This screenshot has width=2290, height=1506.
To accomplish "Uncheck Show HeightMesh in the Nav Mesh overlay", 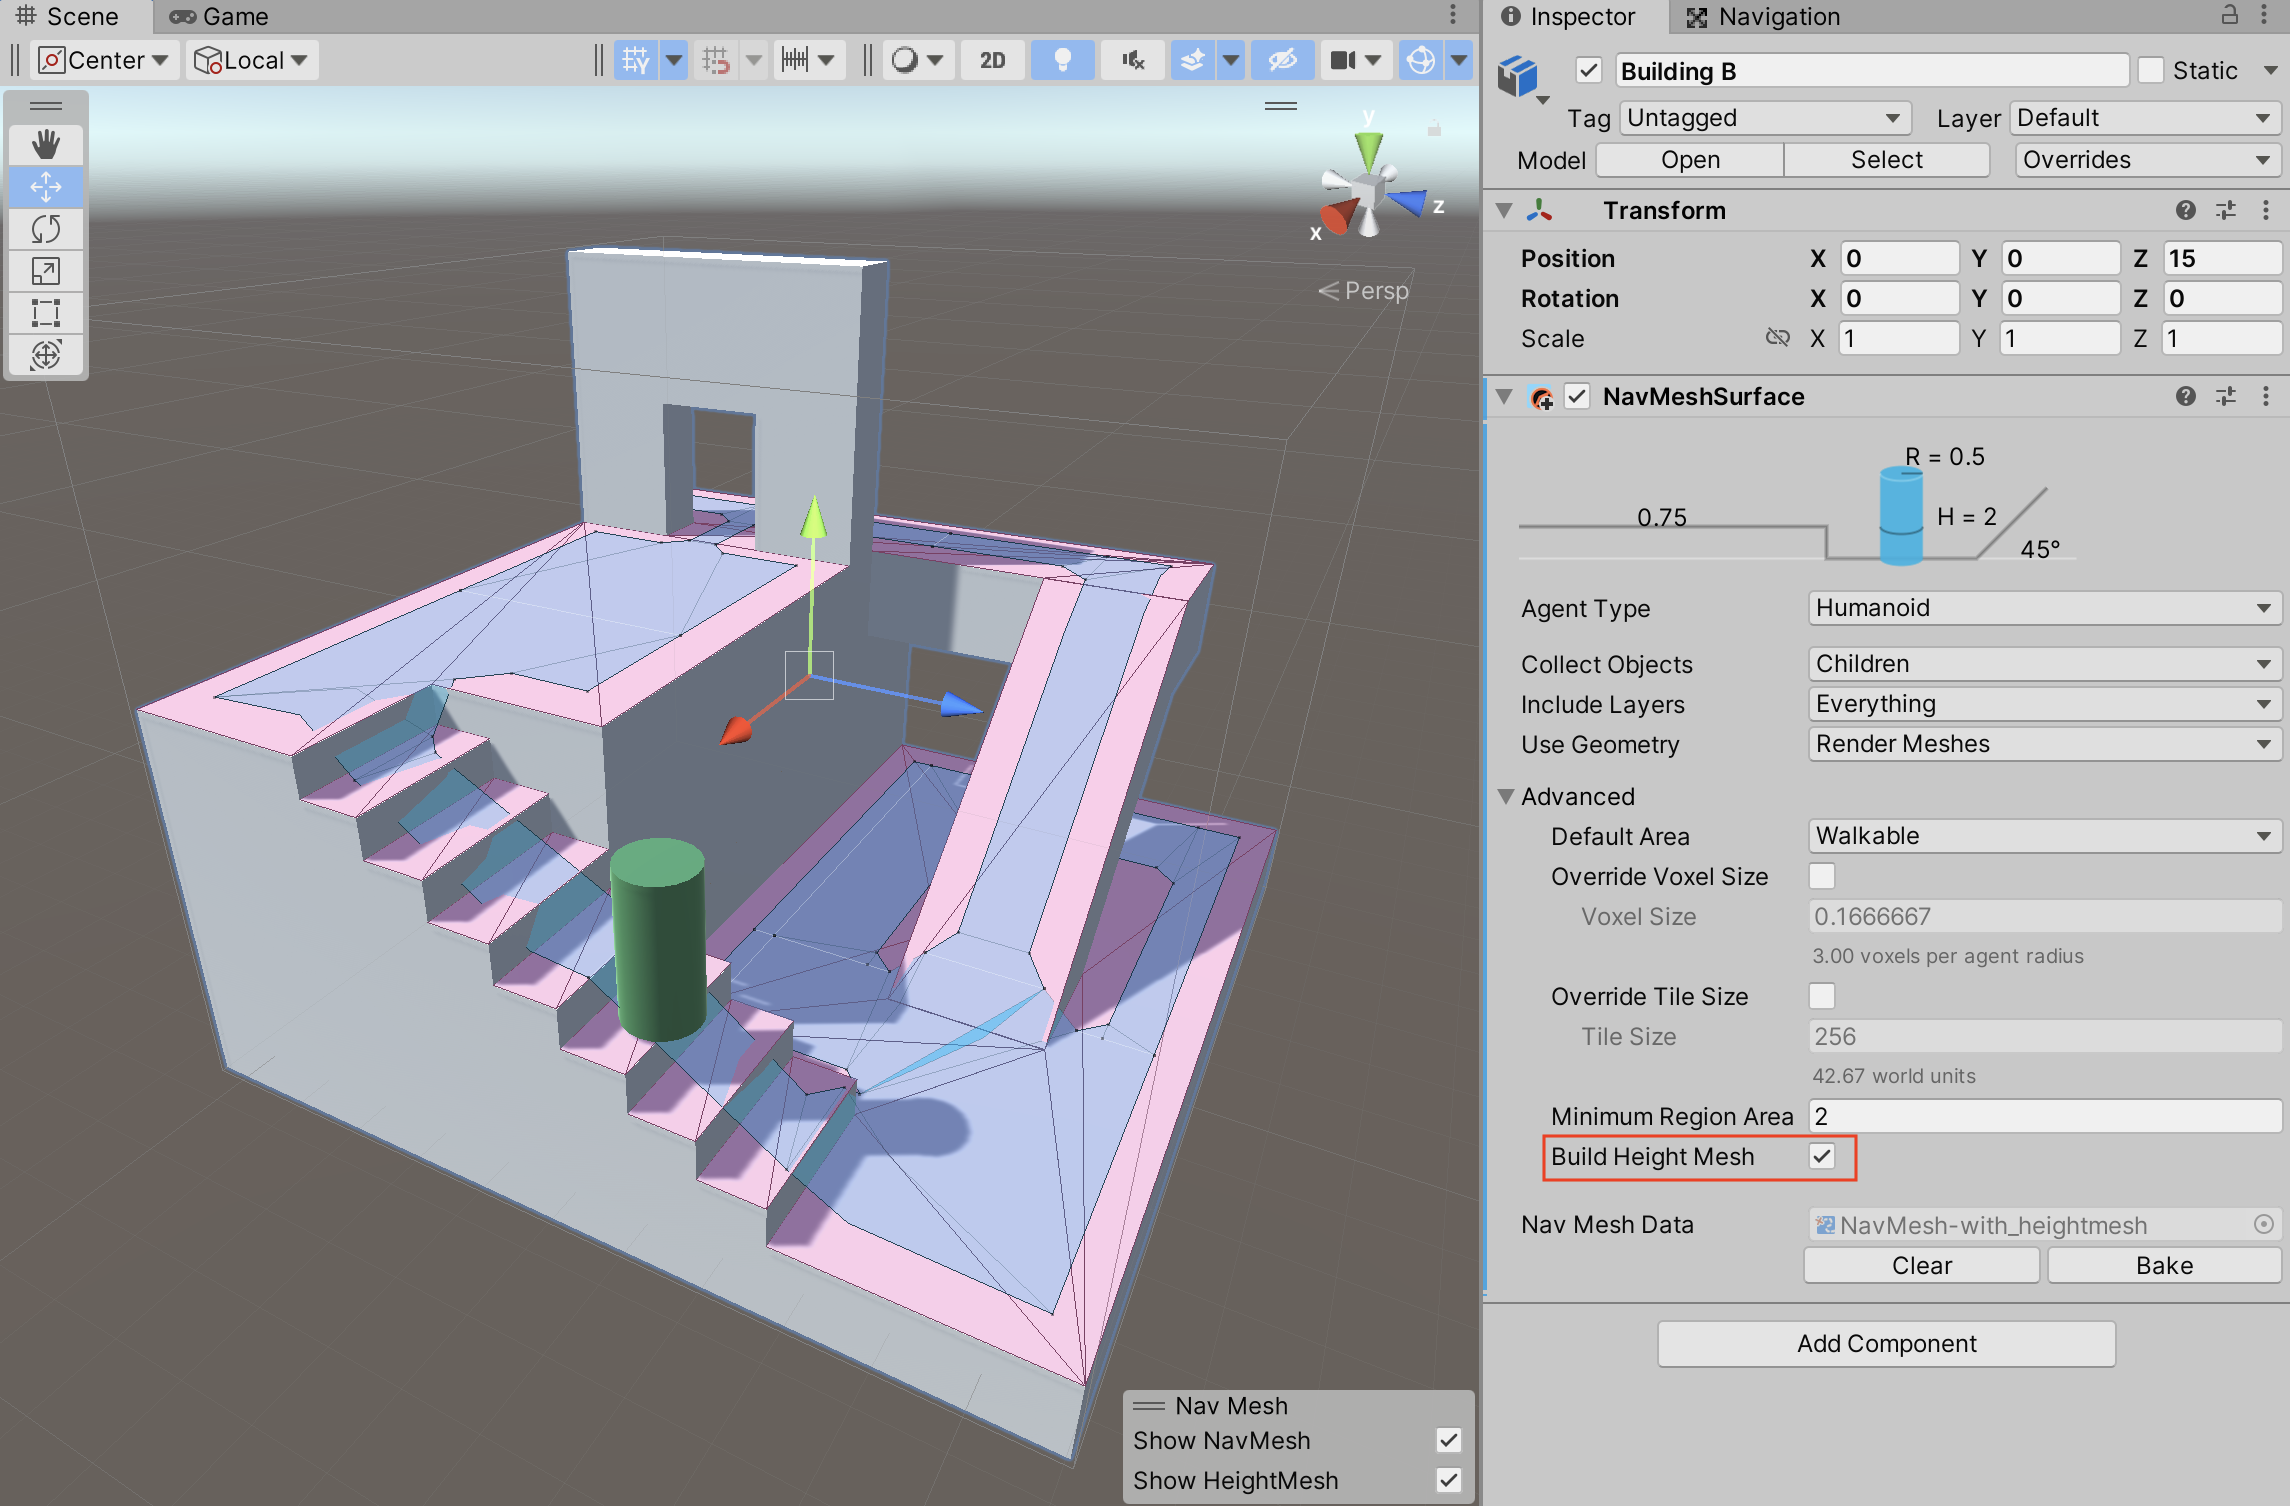I will coord(1448,1480).
